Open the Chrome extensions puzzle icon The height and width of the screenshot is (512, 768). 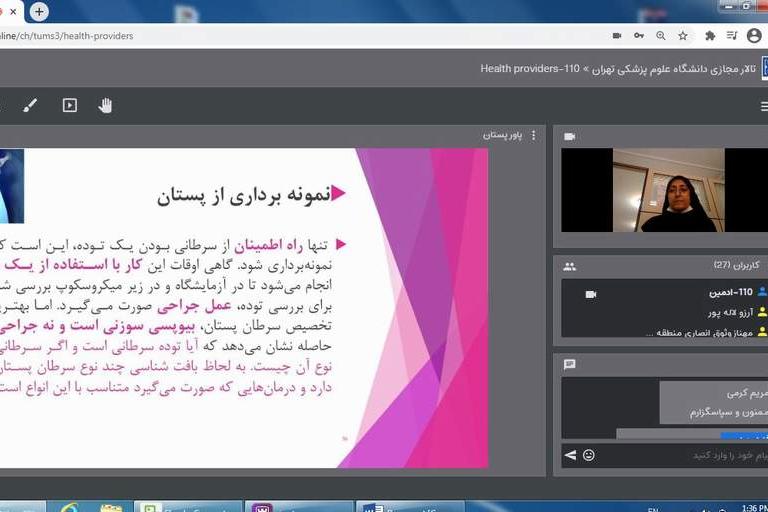710,36
